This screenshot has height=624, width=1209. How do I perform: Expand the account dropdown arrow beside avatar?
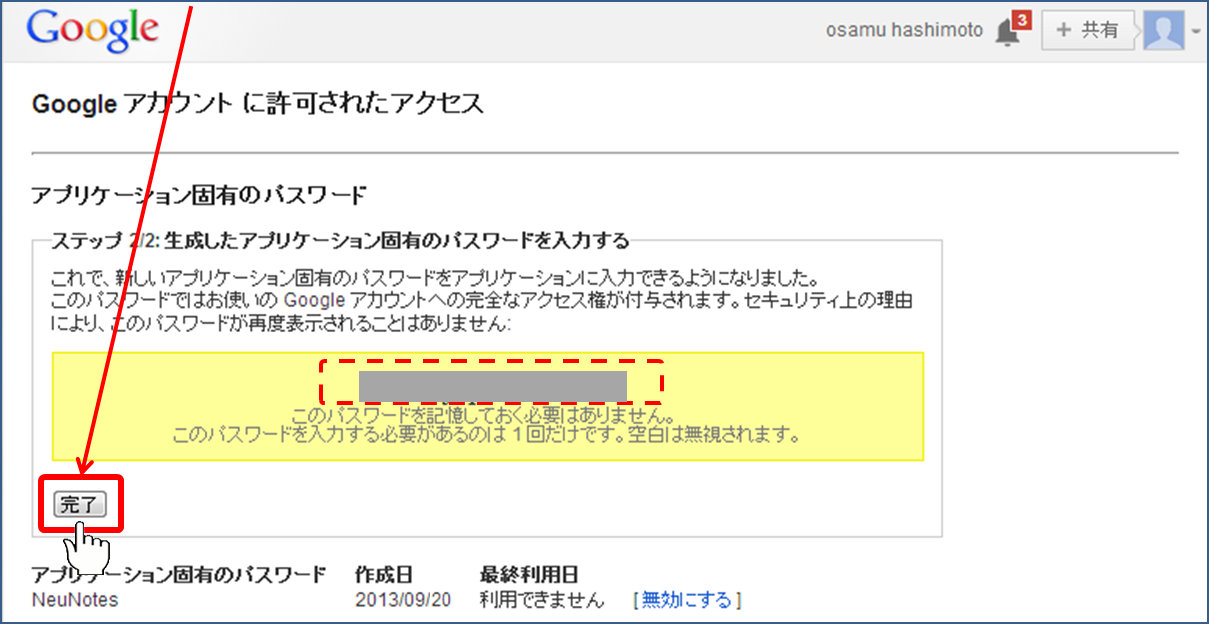pyautogui.click(x=1194, y=31)
